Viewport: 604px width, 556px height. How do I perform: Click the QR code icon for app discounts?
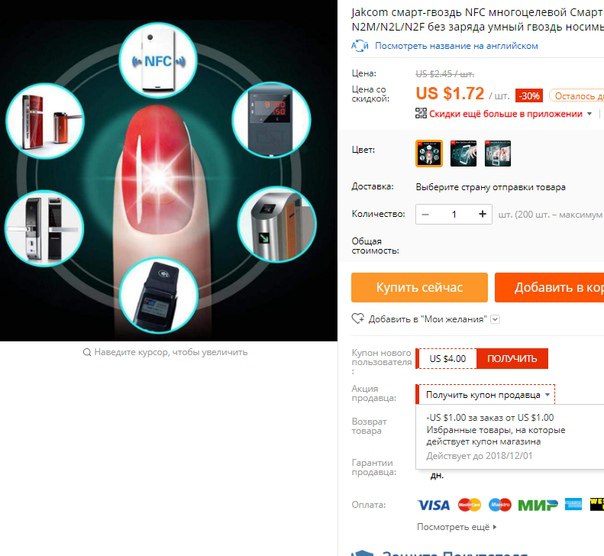[421, 113]
